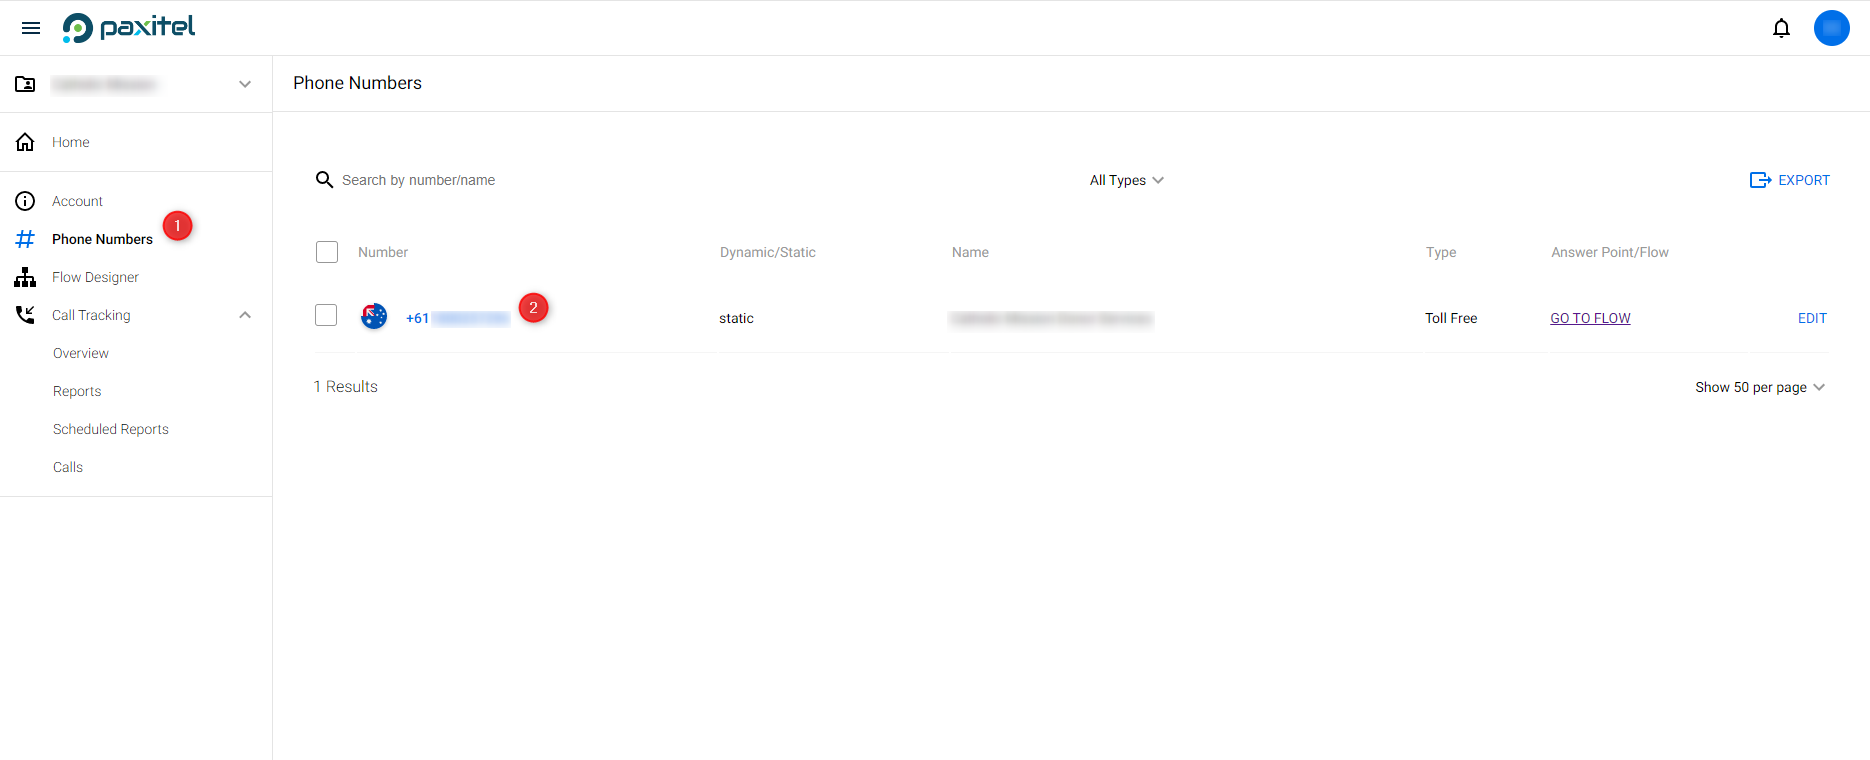Toggle the select-all numbers checkbox
The image size is (1870, 760).
tap(327, 252)
